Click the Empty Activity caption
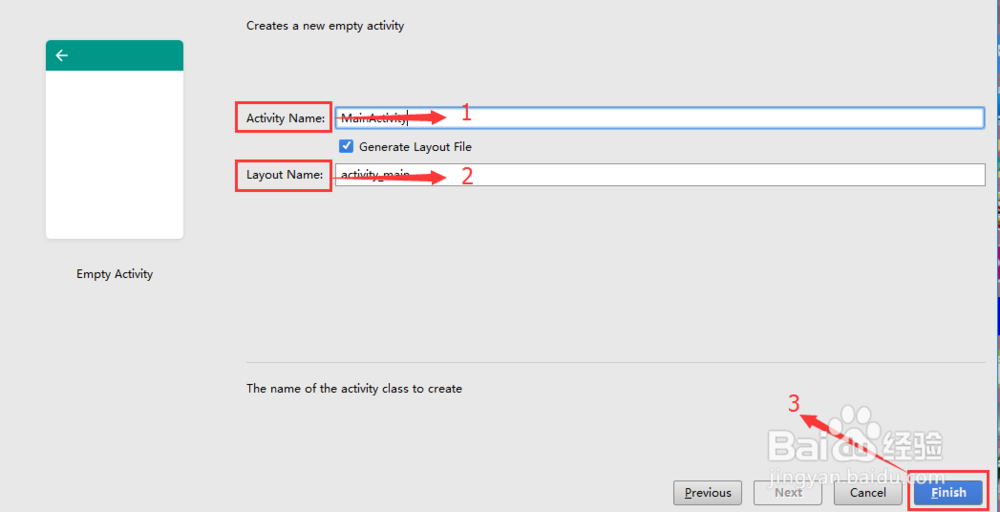This screenshot has width=1000, height=512. 114,274
